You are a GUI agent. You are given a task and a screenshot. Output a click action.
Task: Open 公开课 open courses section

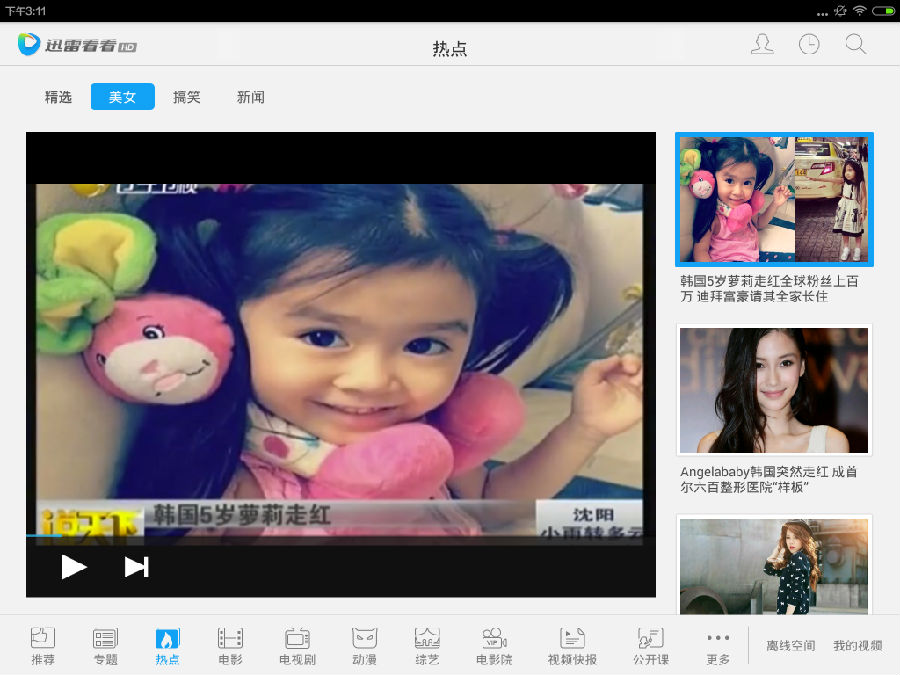point(650,645)
